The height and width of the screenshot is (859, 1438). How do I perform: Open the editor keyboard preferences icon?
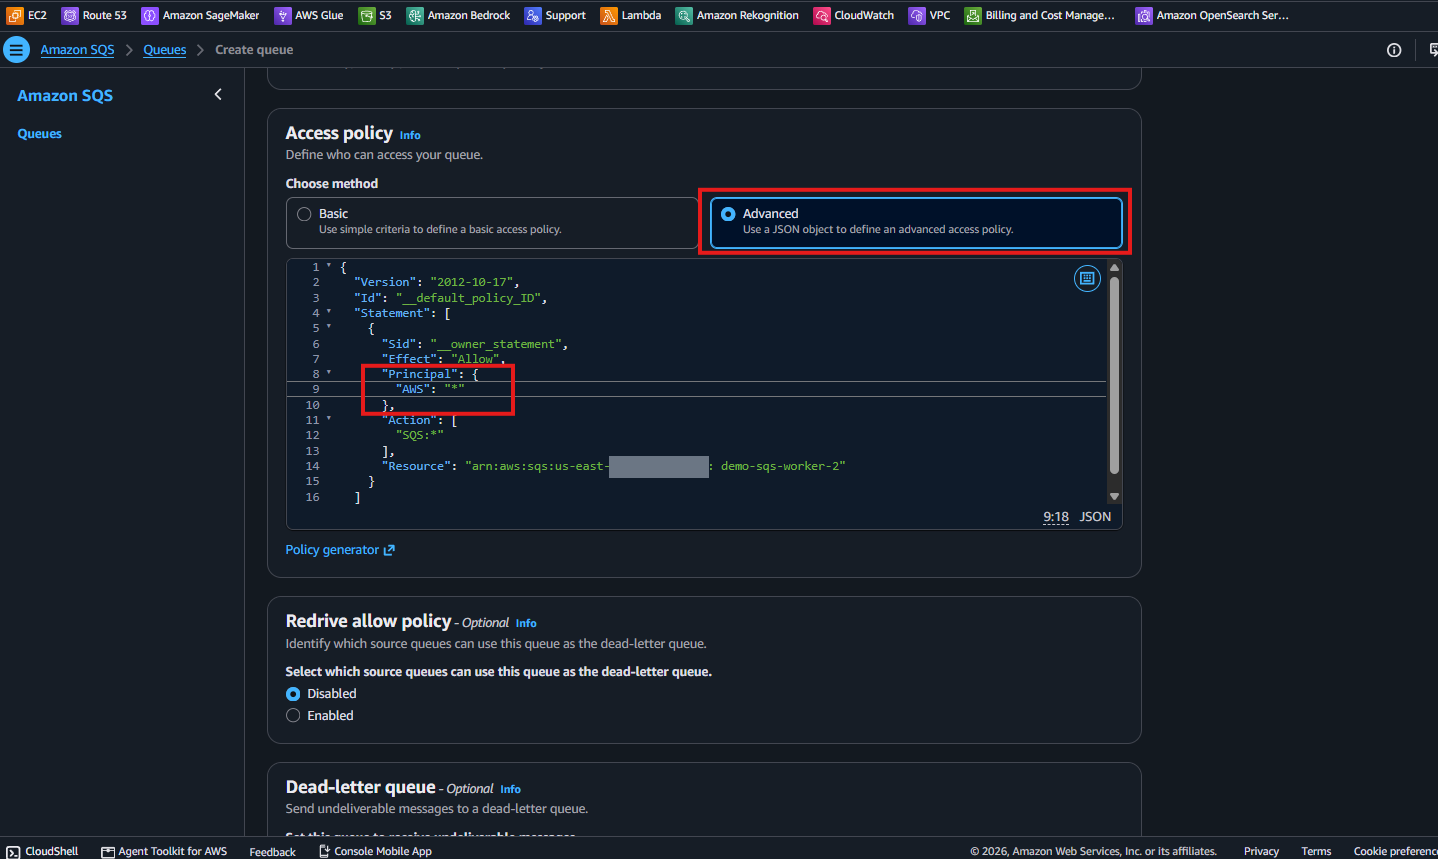(x=1087, y=278)
